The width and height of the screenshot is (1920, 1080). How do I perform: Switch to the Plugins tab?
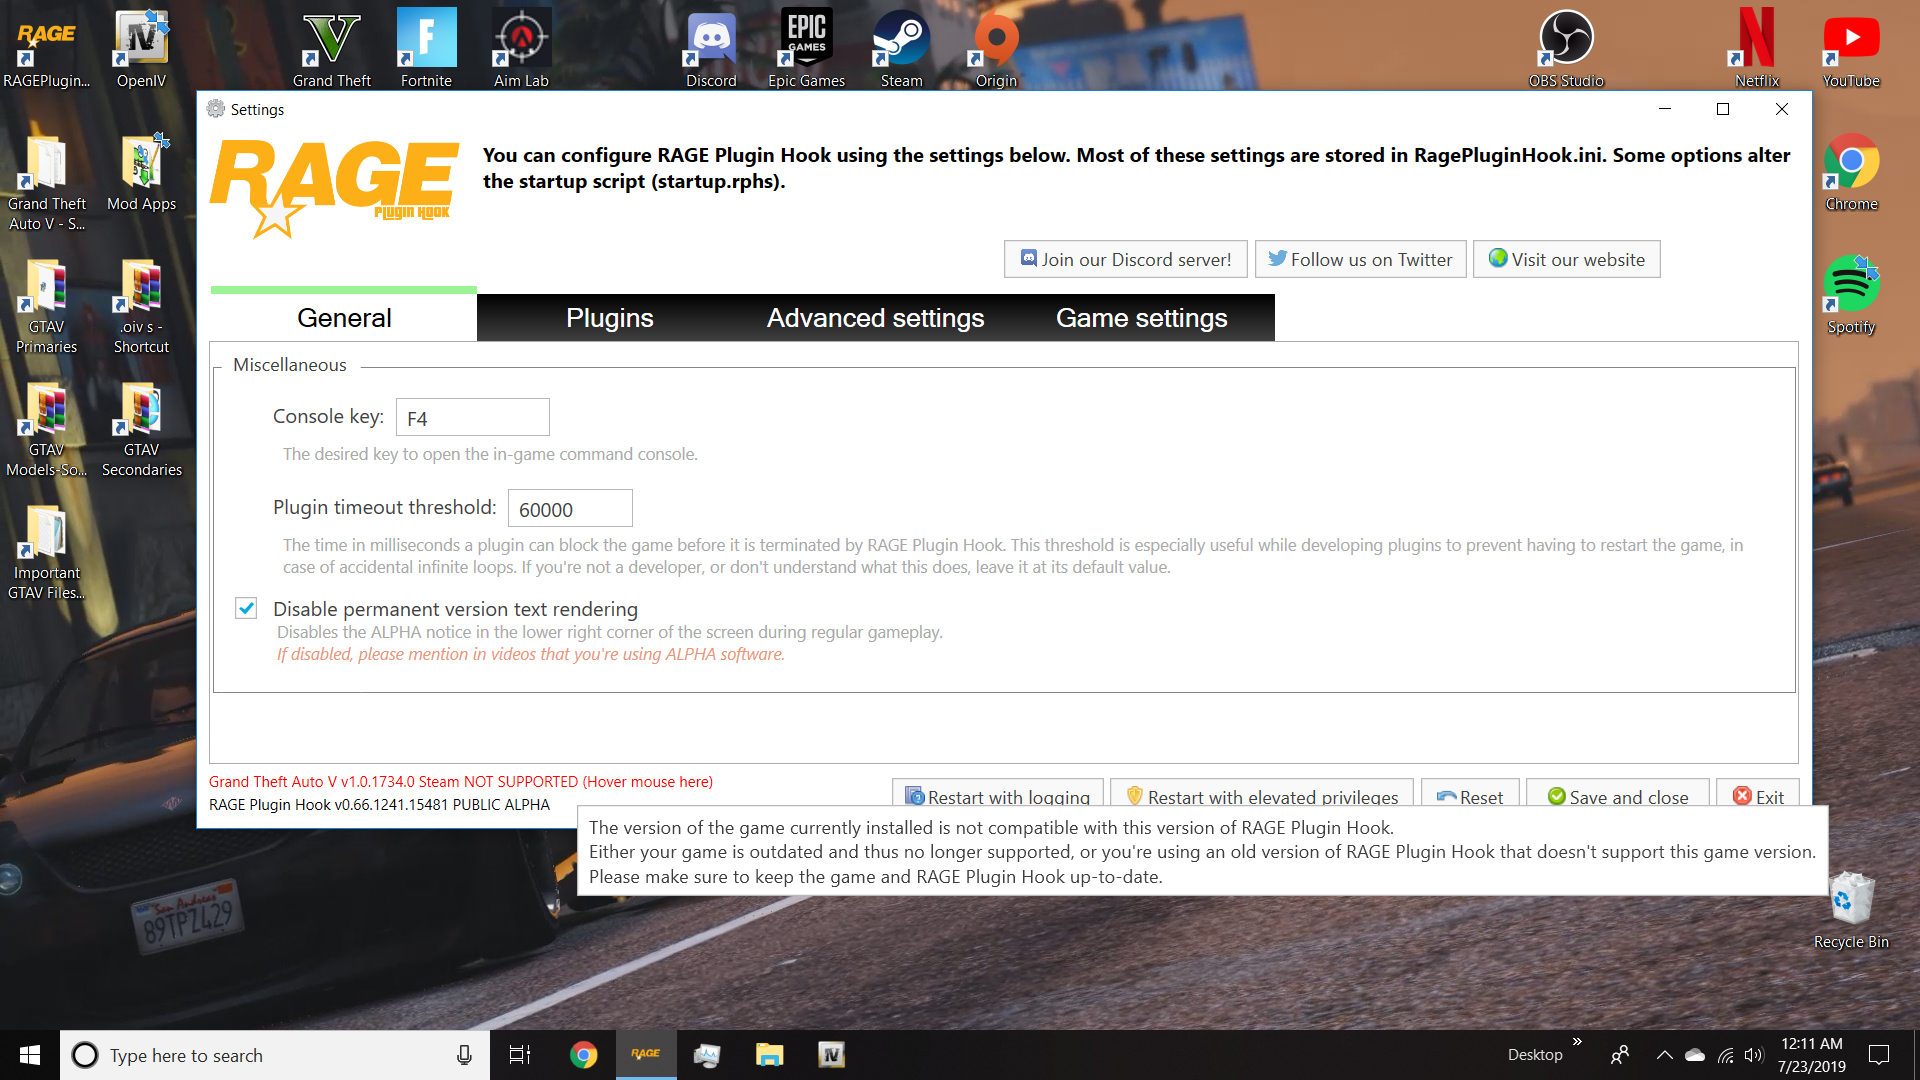(609, 318)
